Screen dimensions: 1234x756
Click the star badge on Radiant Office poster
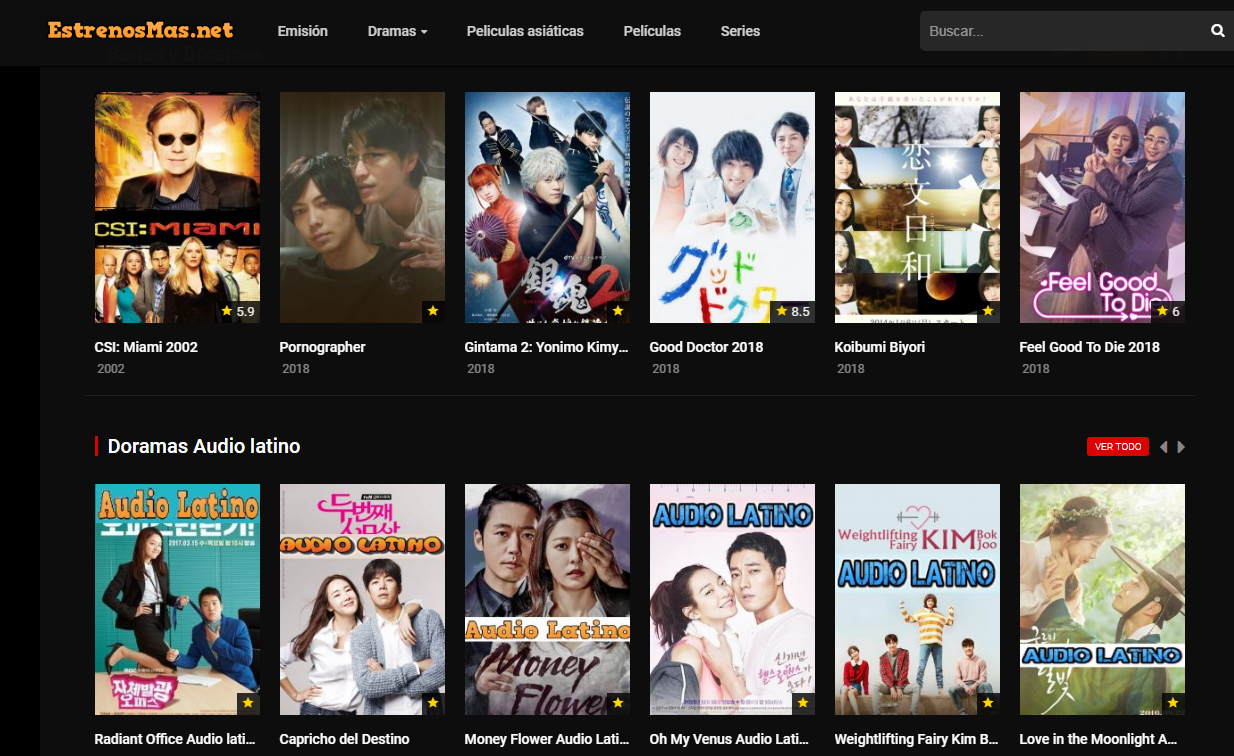[x=248, y=704]
